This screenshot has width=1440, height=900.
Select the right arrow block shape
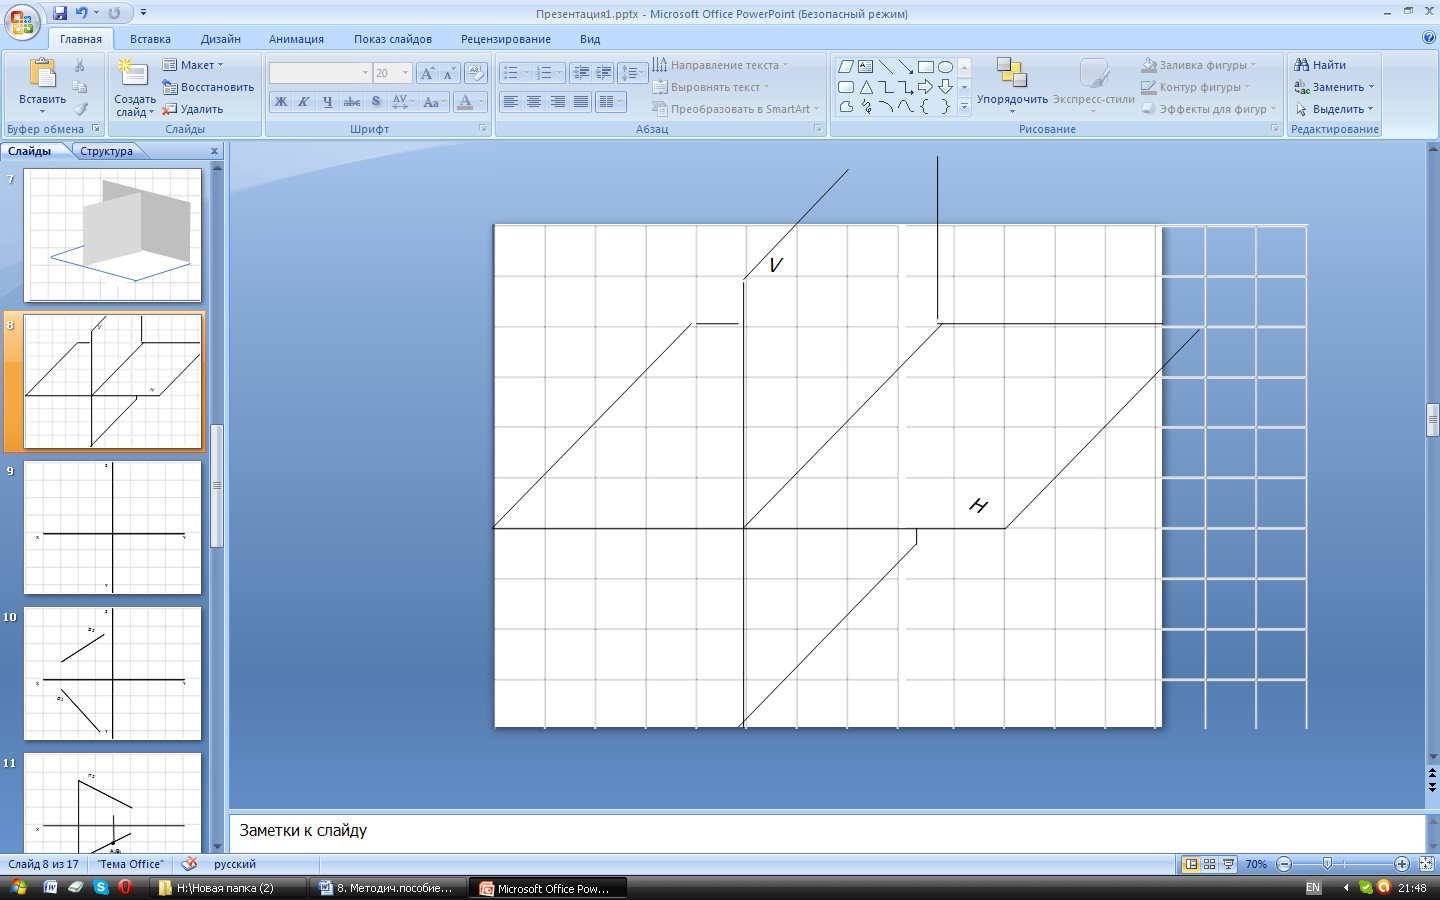[925, 87]
